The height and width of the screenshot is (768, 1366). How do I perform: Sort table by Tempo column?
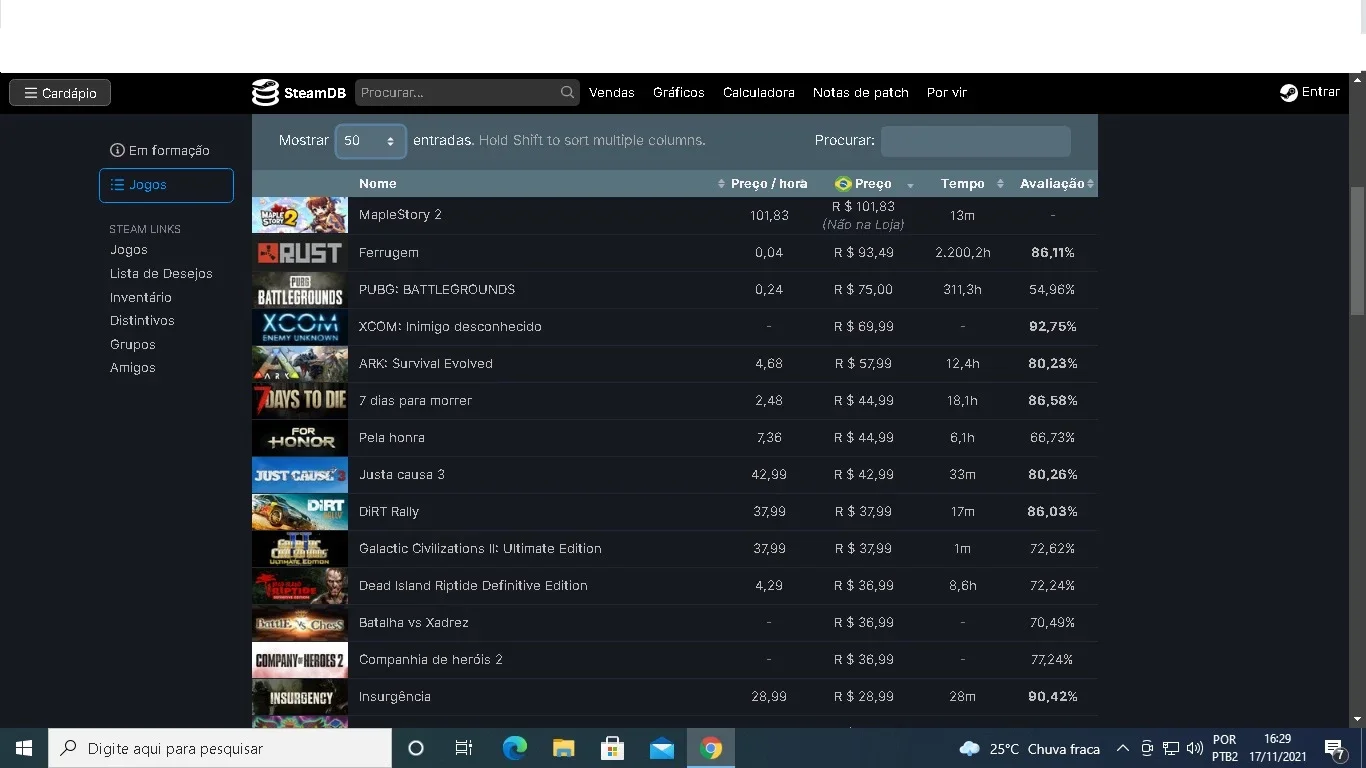(x=970, y=184)
